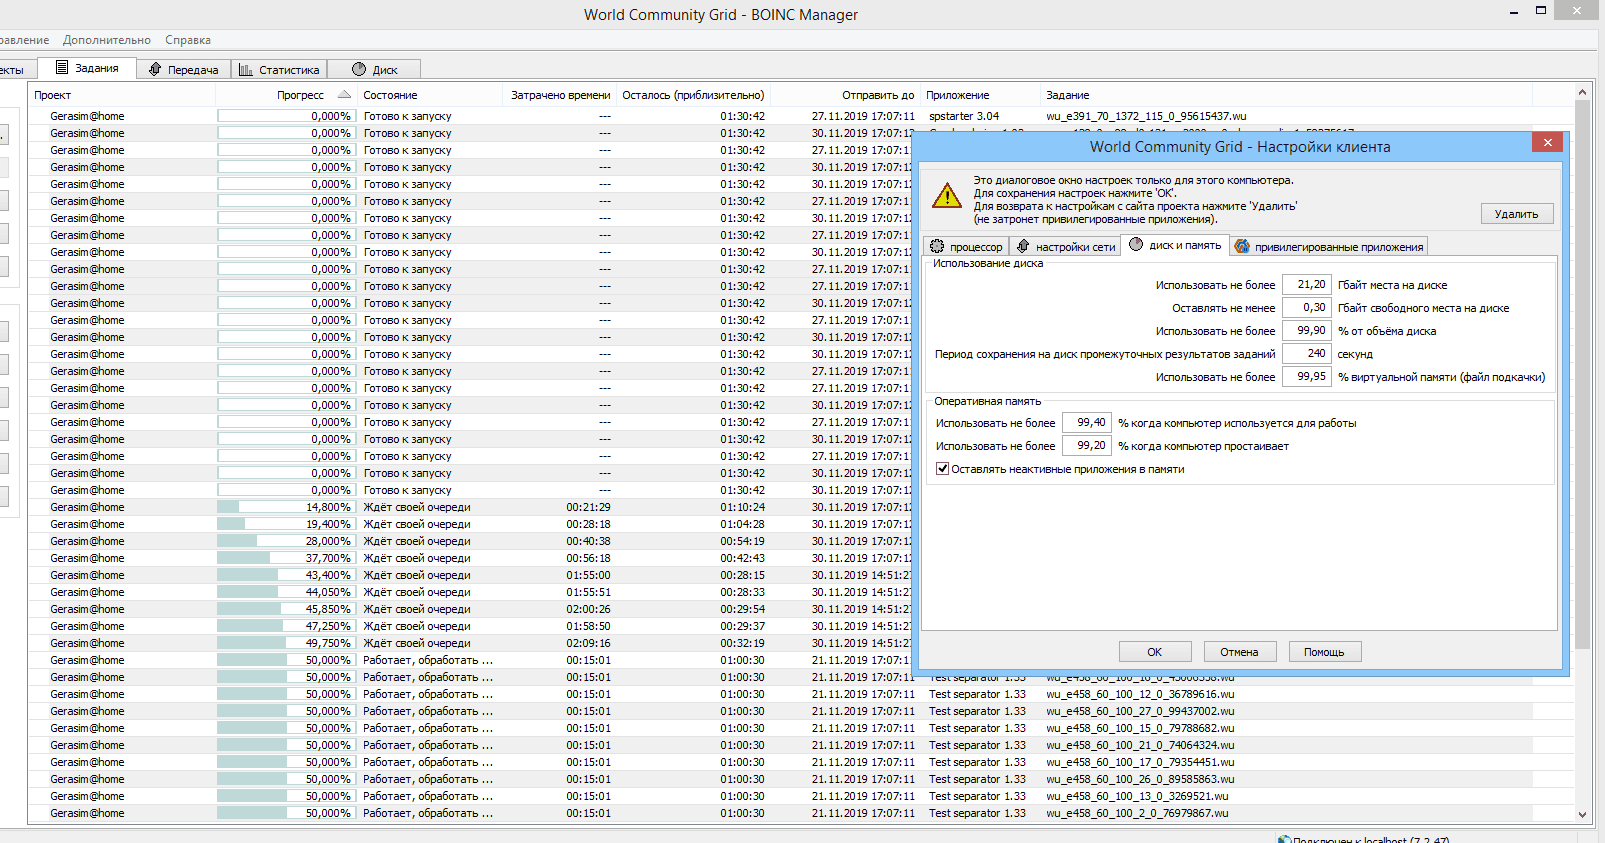
Task: Click the spstarter 3.04 application cell
Action: click(x=964, y=116)
